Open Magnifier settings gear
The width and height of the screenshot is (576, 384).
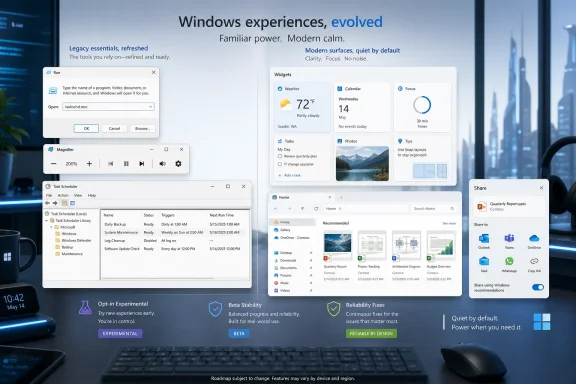(178, 164)
